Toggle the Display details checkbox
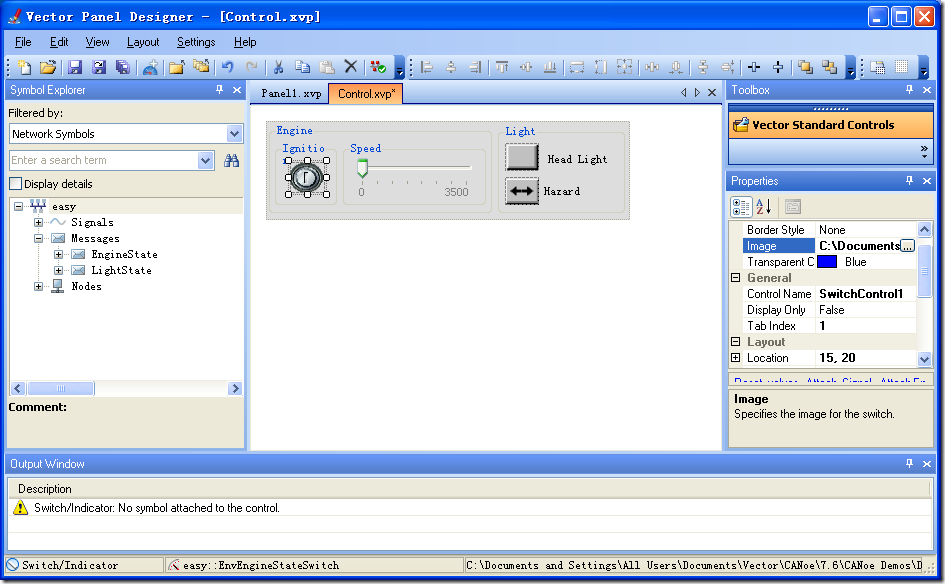 point(16,184)
